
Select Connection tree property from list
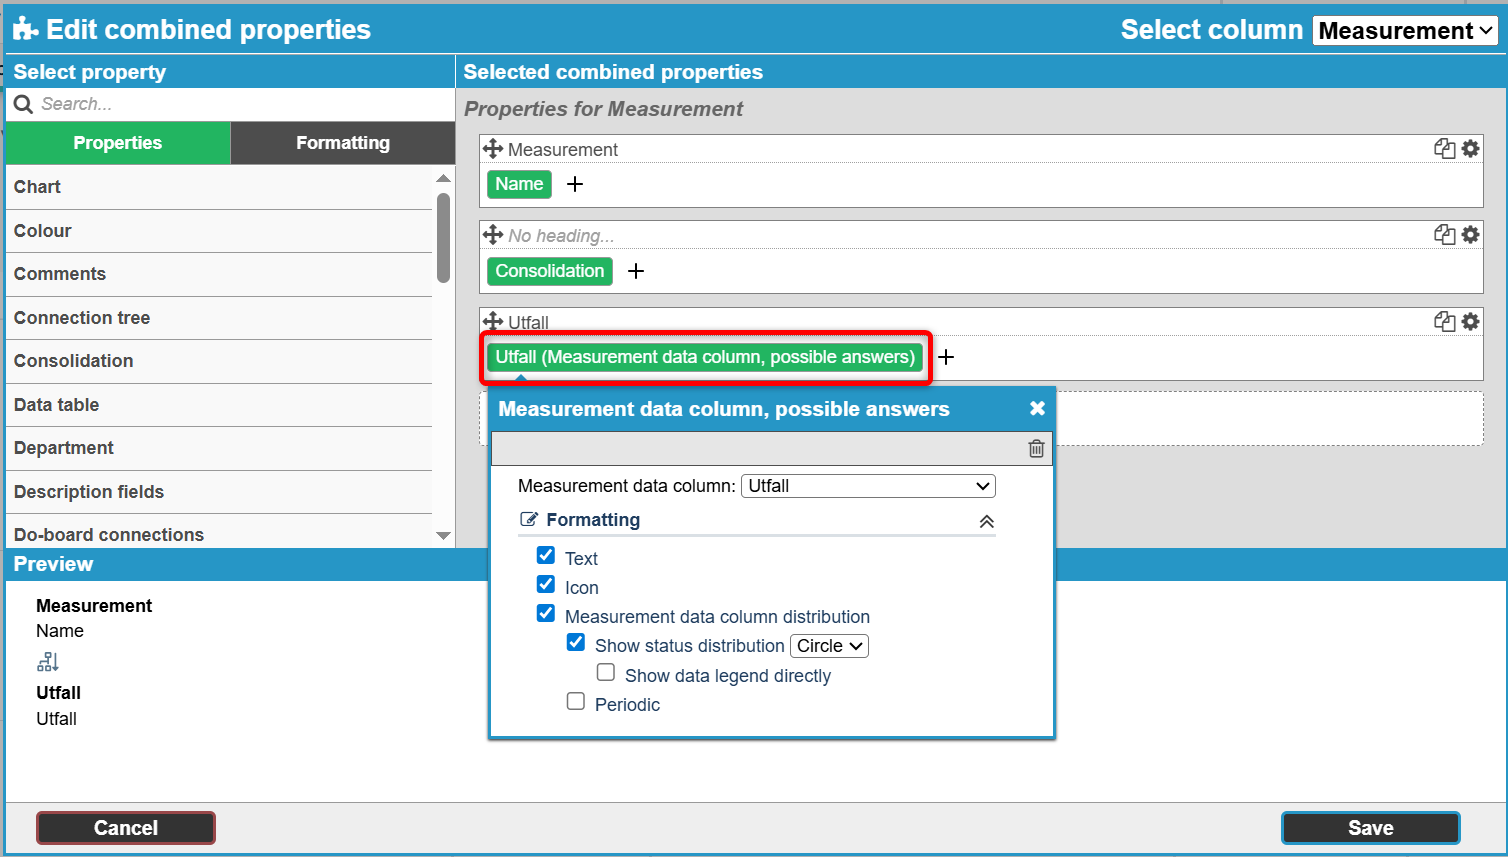click(x=82, y=318)
